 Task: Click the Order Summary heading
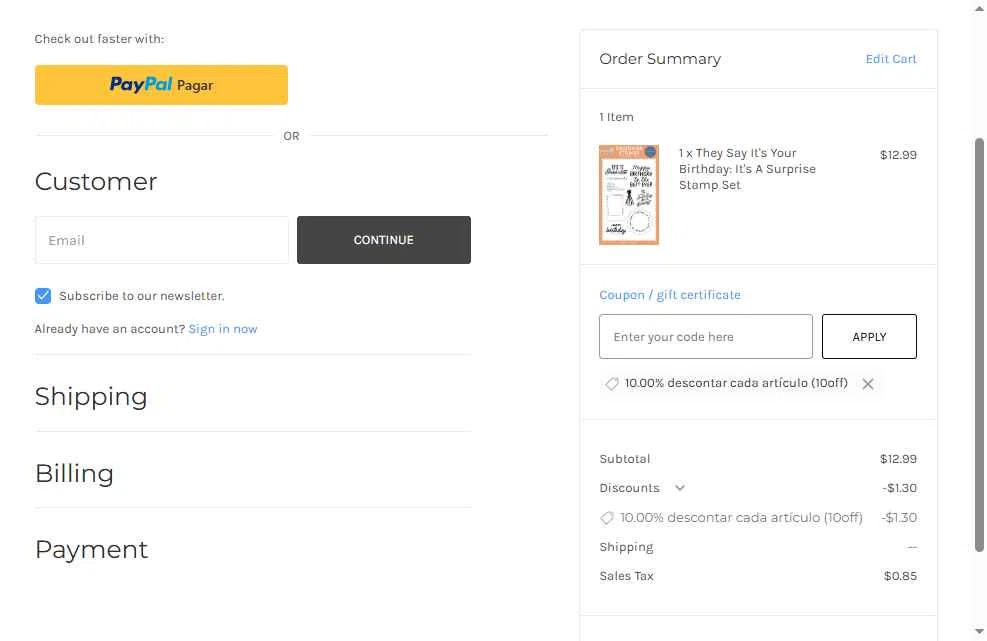click(660, 59)
